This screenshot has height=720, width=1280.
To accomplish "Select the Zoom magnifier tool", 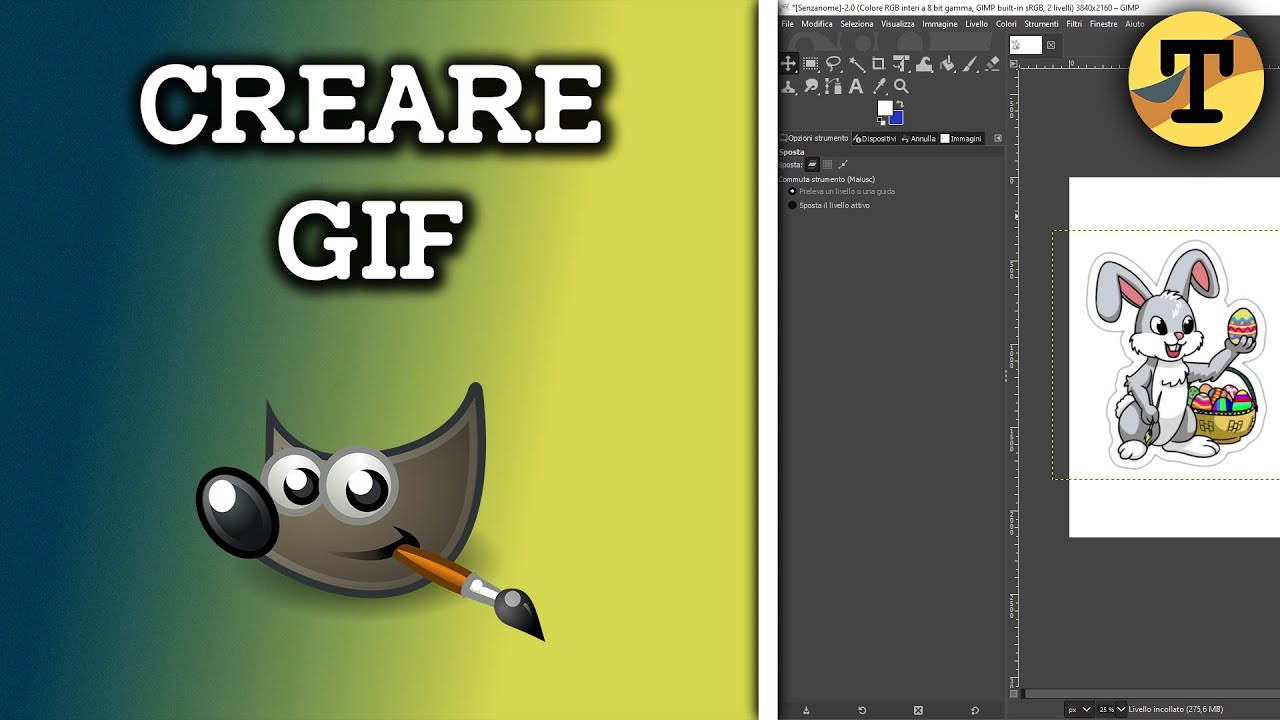I will point(901,87).
